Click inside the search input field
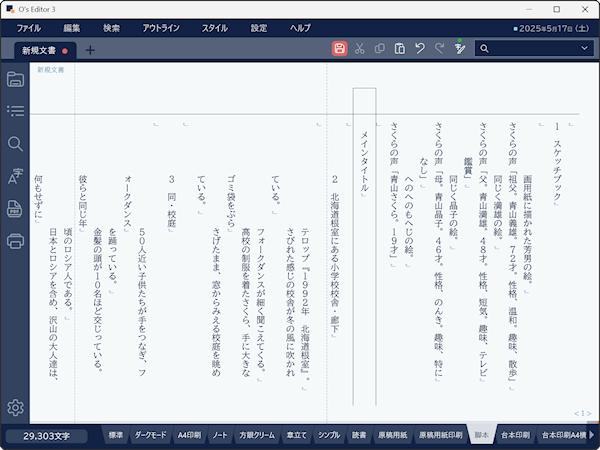 coord(534,49)
